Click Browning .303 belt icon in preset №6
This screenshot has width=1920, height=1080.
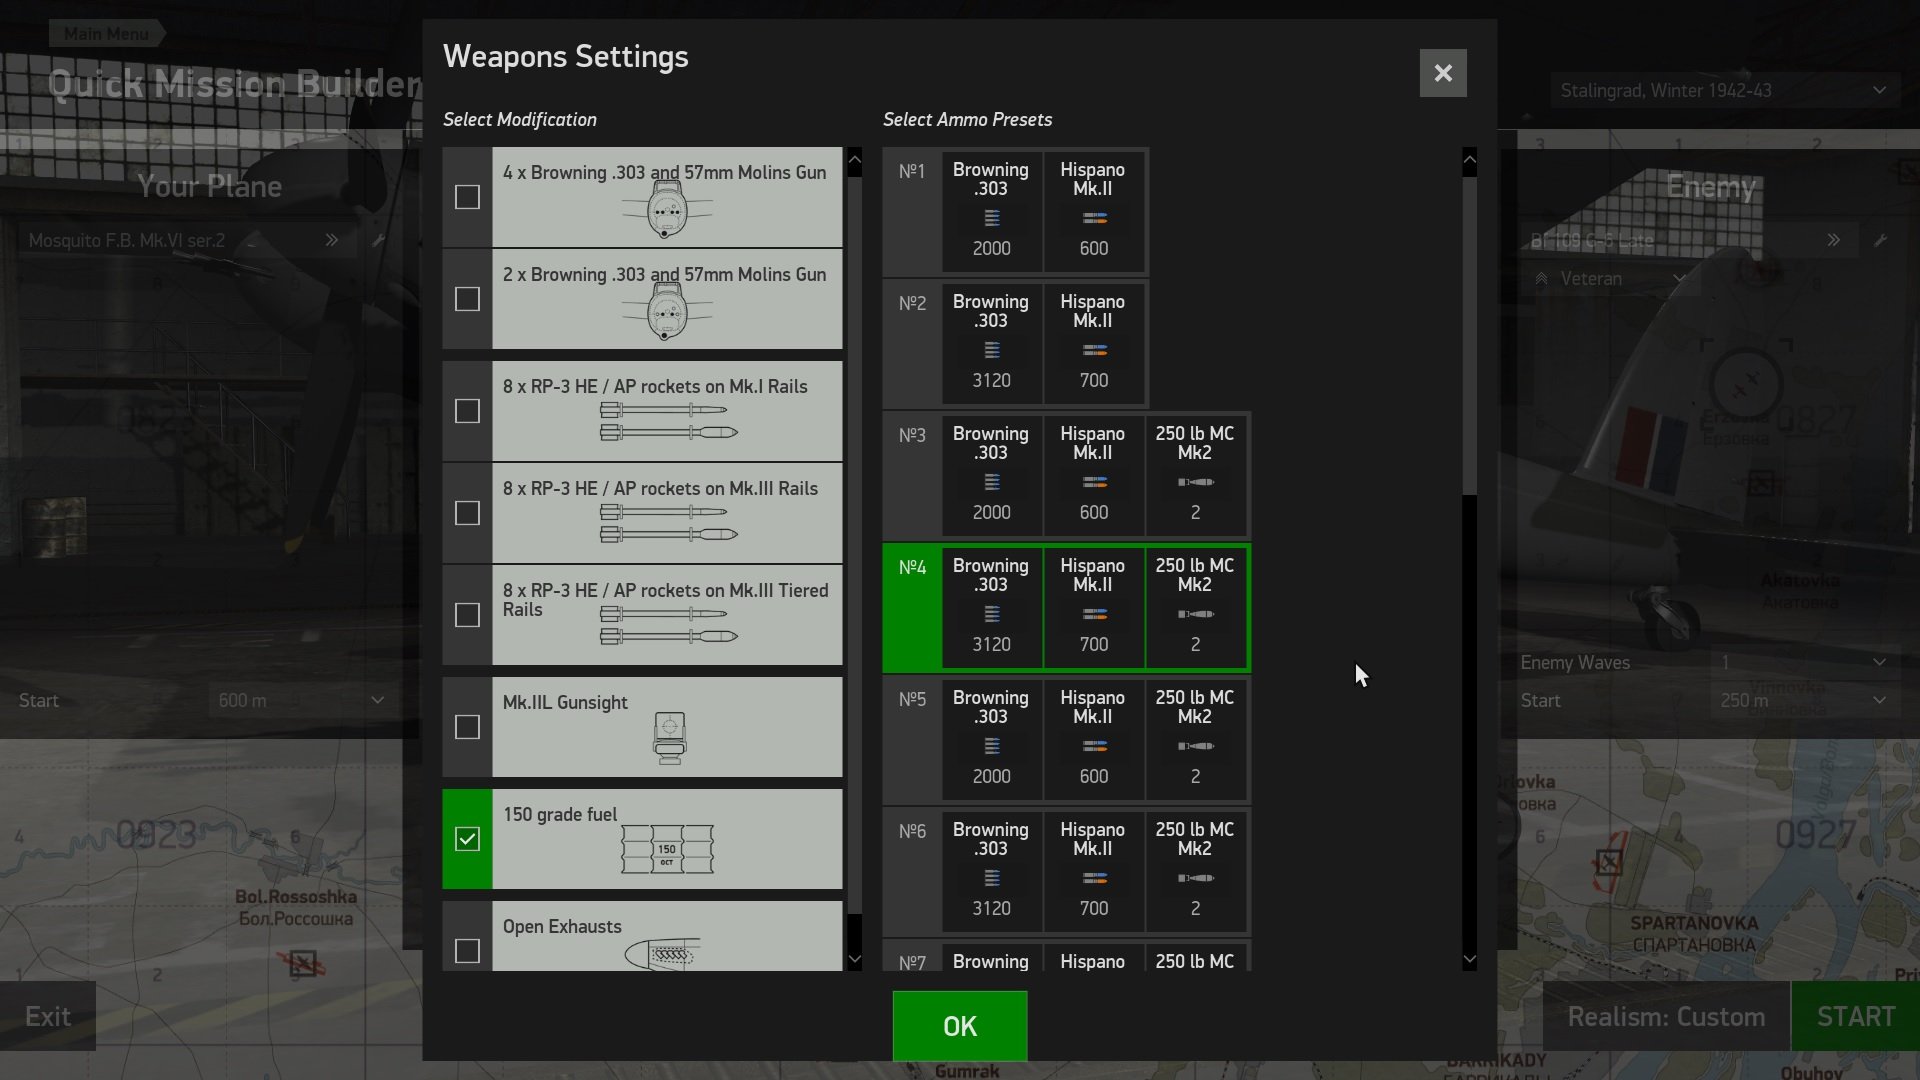[992, 878]
